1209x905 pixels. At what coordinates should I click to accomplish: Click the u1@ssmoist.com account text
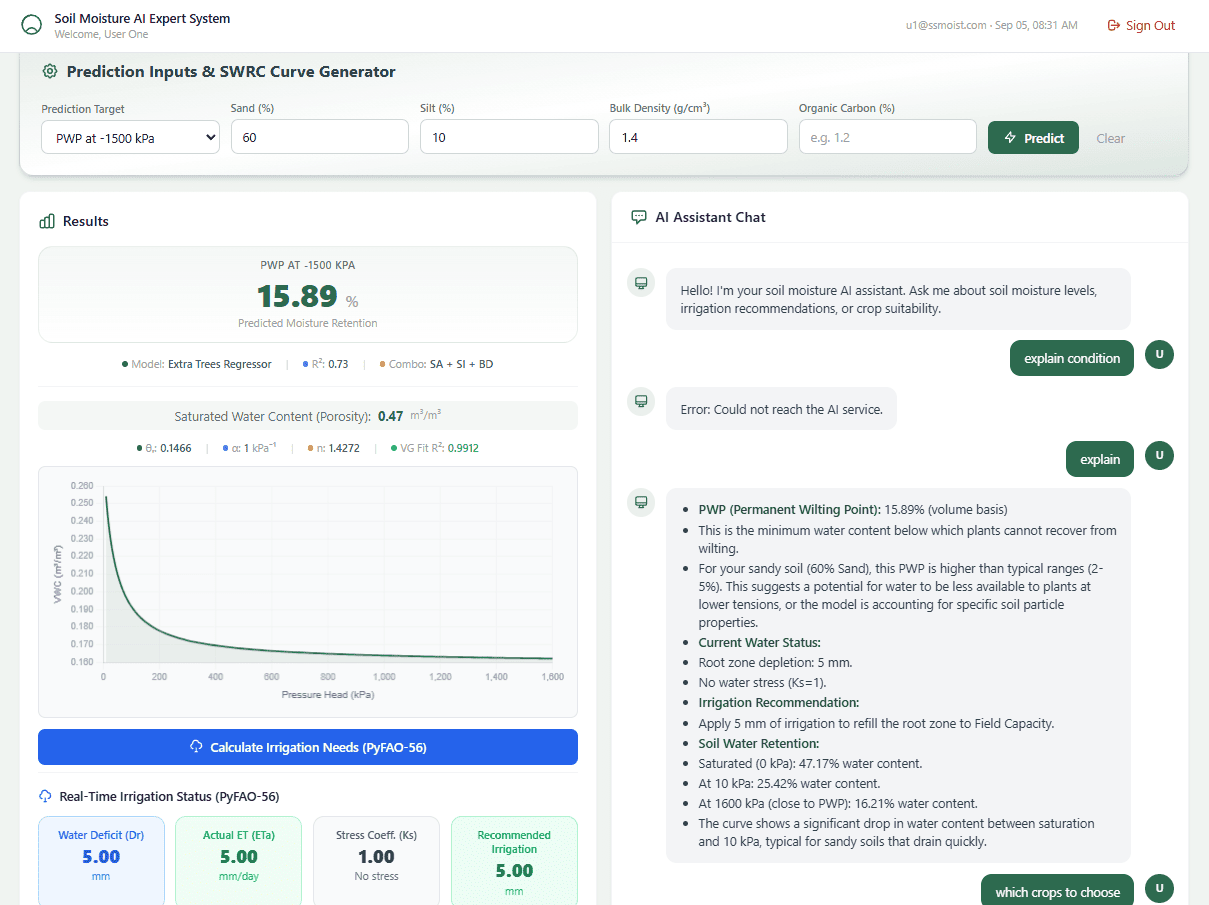(x=946, y=25)
